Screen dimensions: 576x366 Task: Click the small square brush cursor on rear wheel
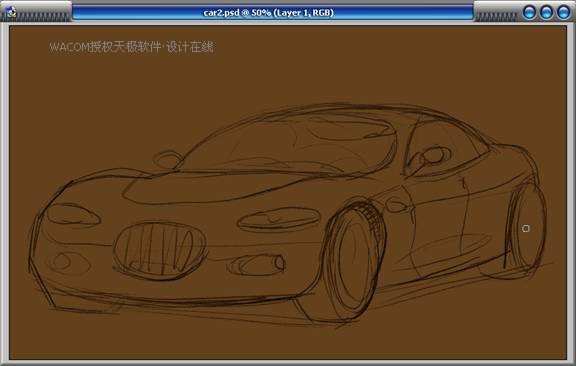526,229
